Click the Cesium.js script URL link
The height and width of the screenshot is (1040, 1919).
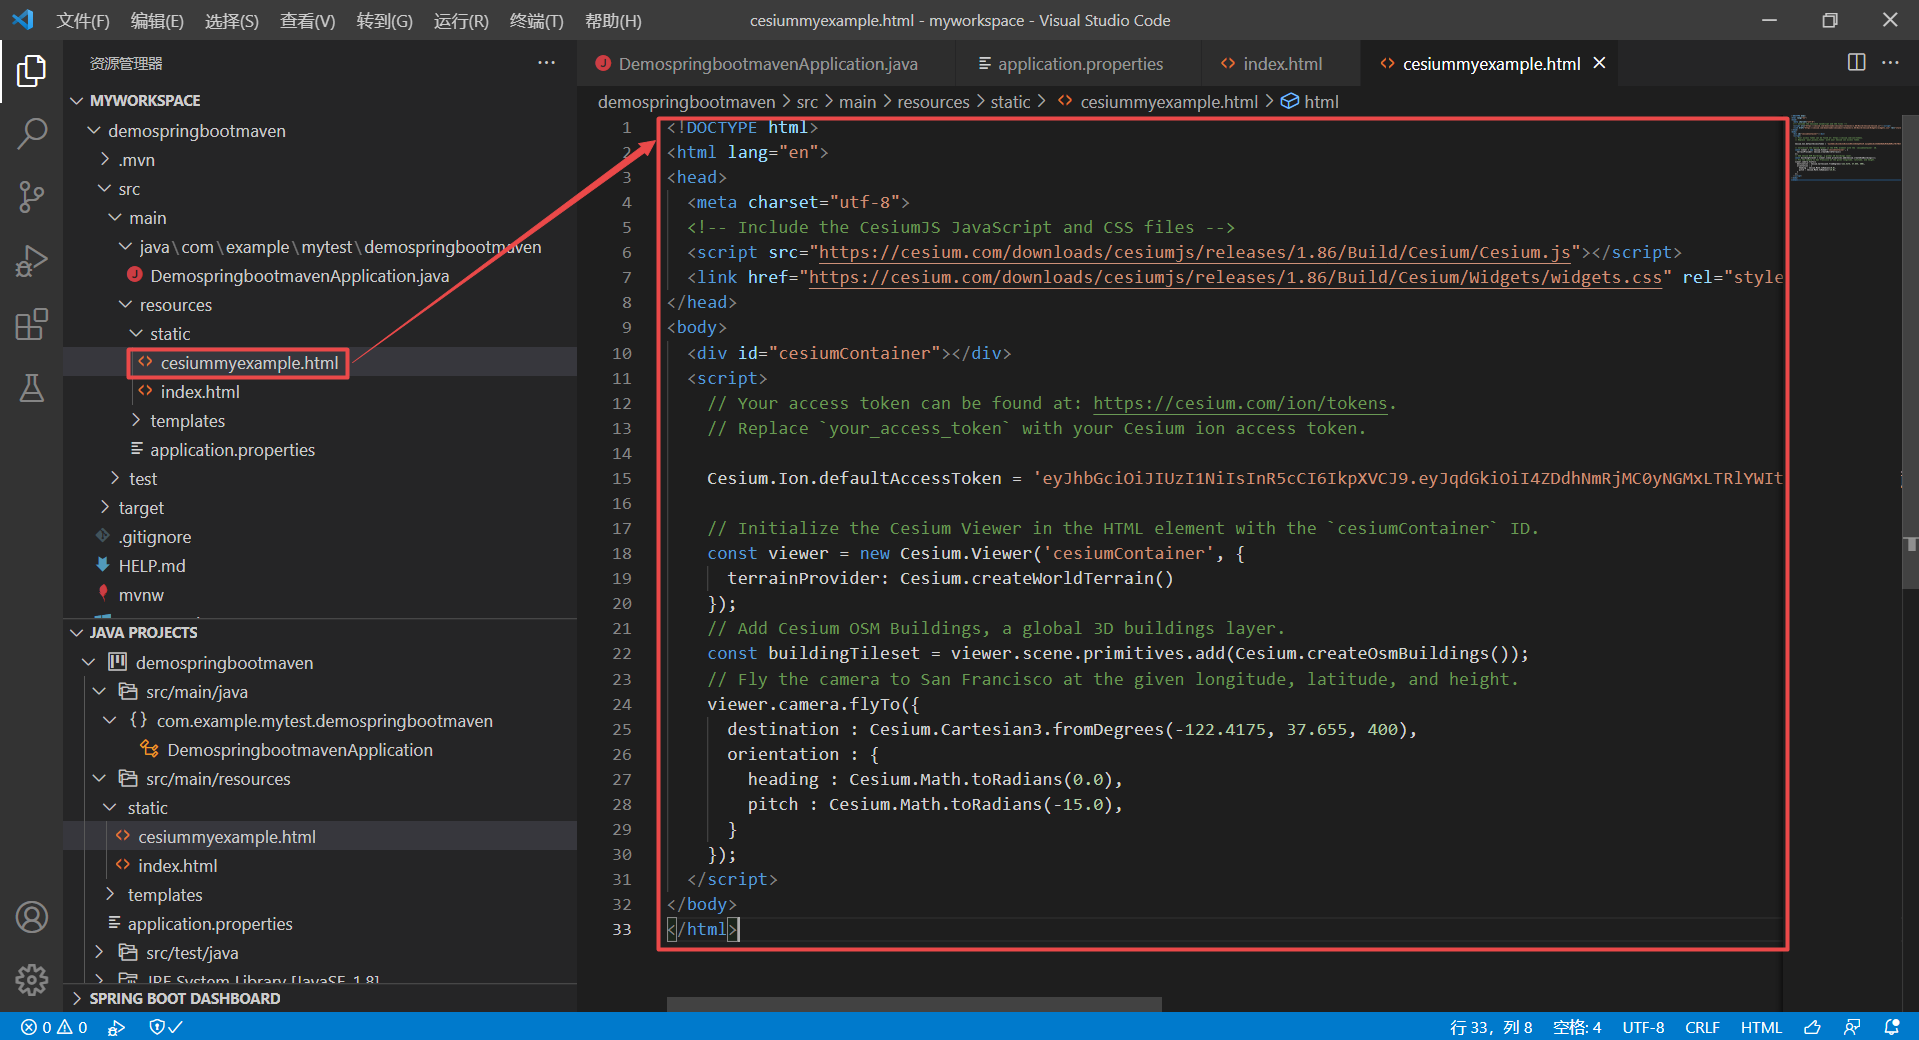1194,252
